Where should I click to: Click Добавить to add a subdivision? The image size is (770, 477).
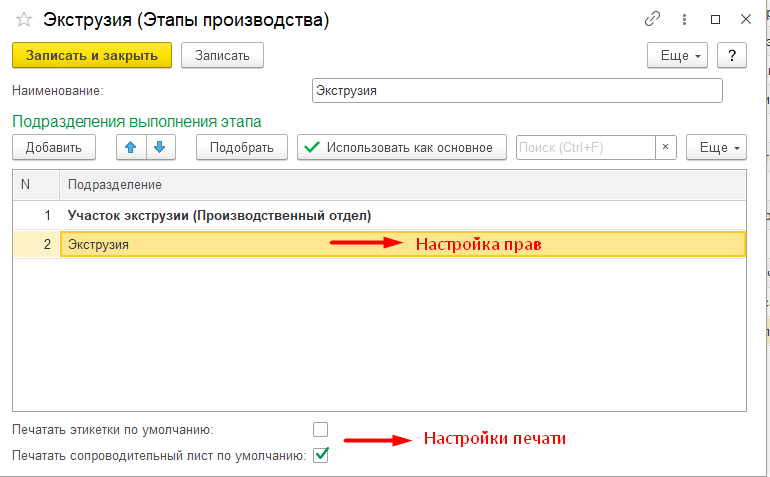(x=53, y=147)
